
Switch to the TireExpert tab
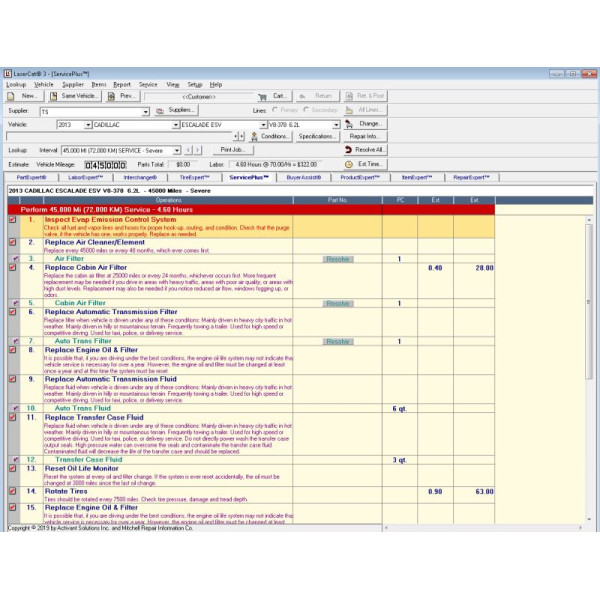pos(200,176)
